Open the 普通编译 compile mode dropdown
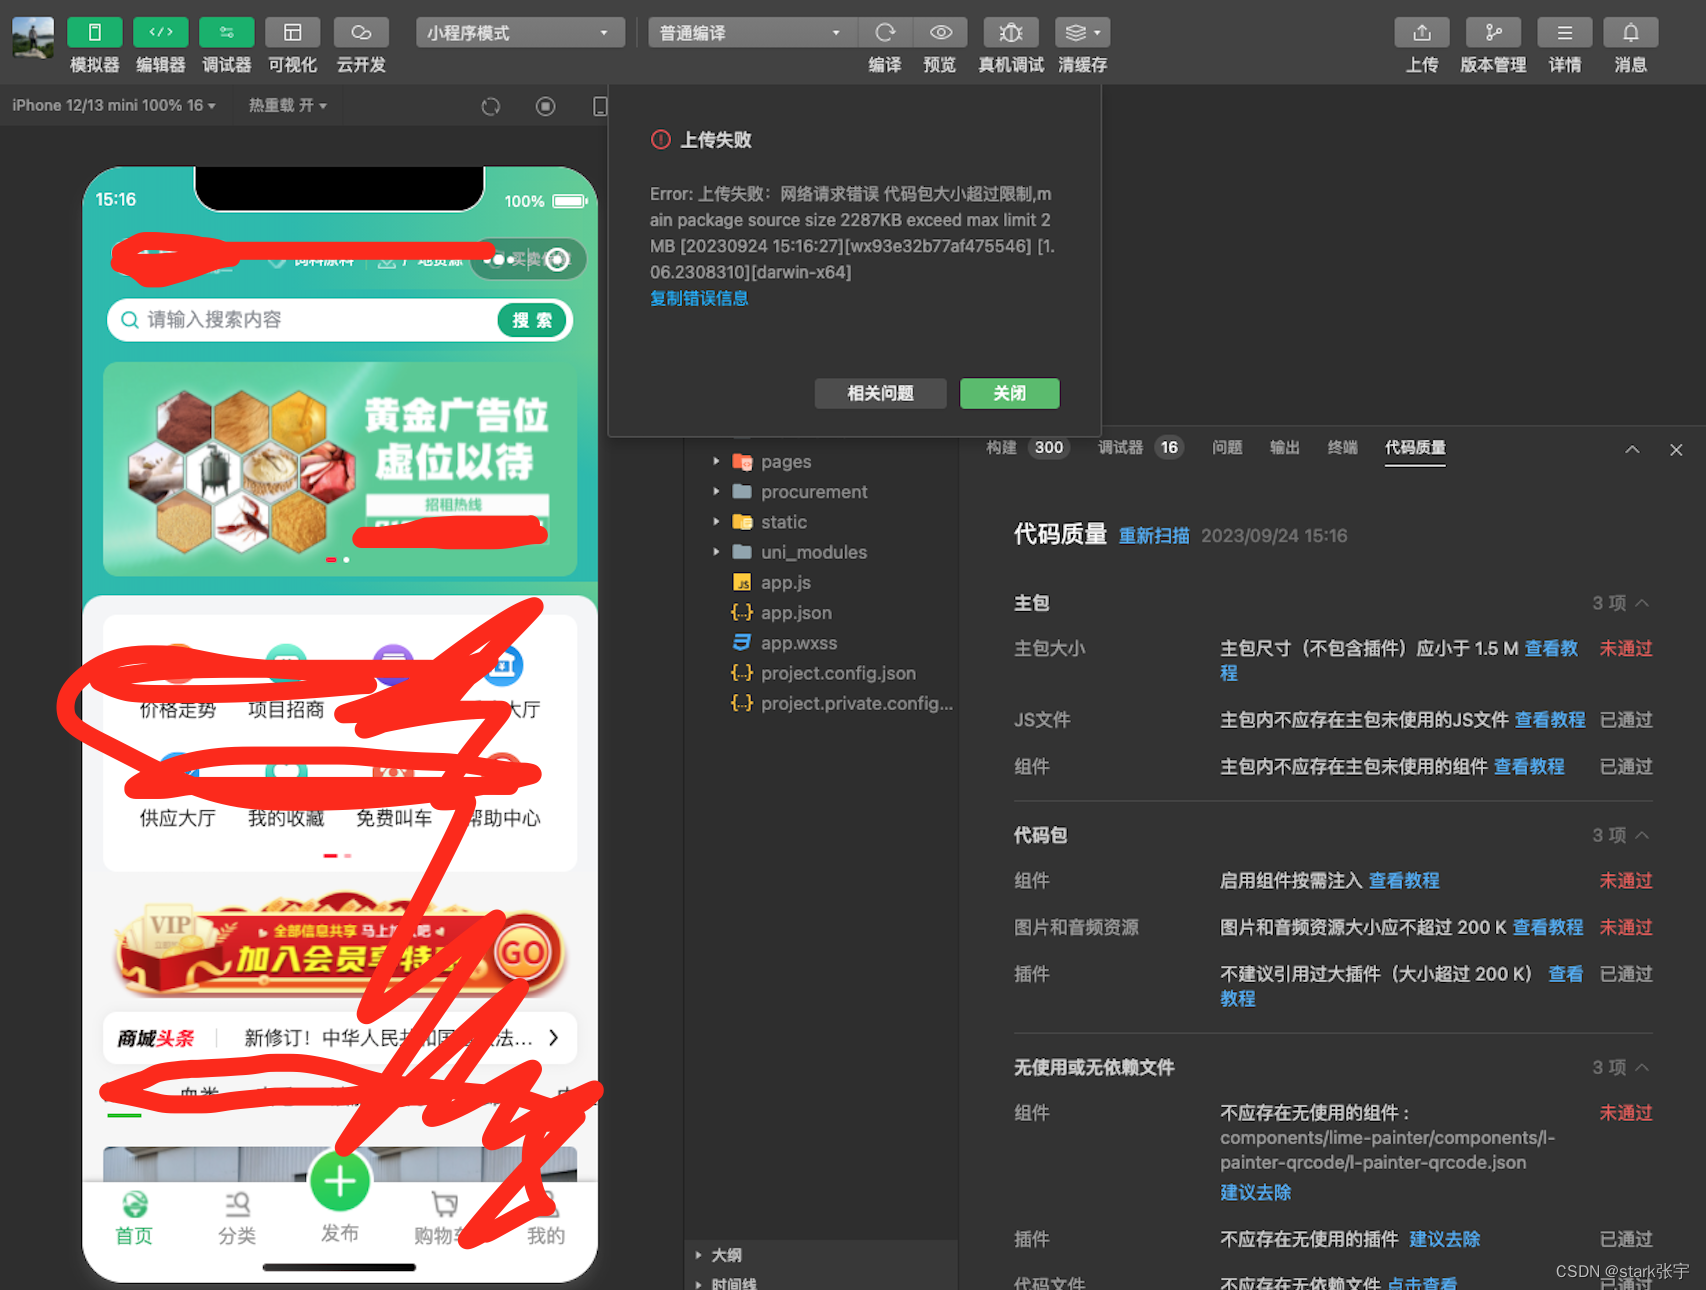1706x1290 pixels. click(x=751, y=32)
